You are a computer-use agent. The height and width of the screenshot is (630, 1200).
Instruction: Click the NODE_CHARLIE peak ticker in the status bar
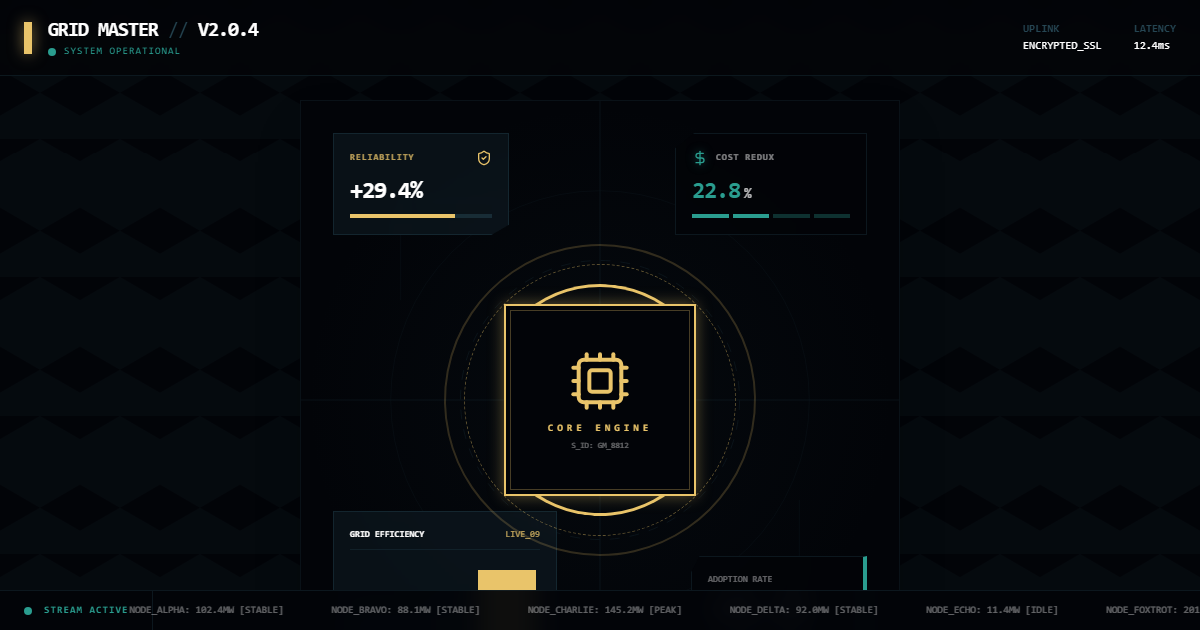click(605, 610)
